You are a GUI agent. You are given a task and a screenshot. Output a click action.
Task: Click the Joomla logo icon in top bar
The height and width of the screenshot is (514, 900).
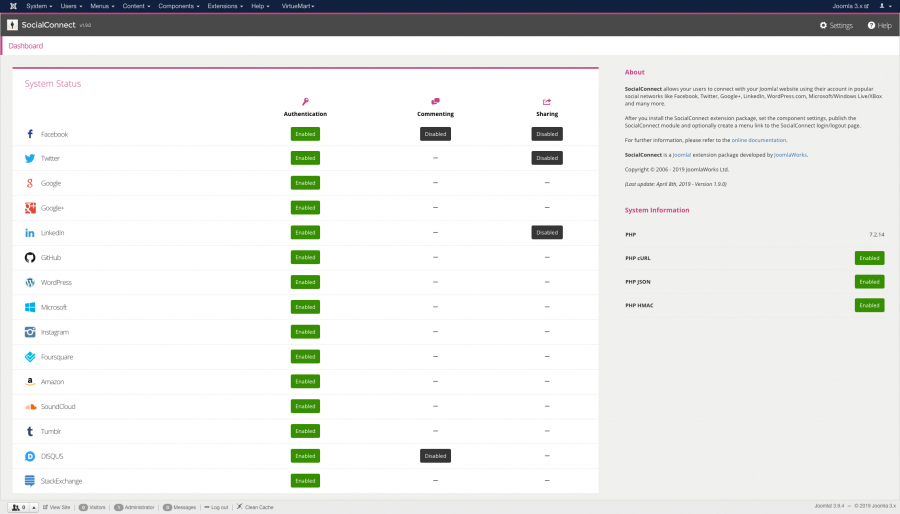click(x=13, y=6)
